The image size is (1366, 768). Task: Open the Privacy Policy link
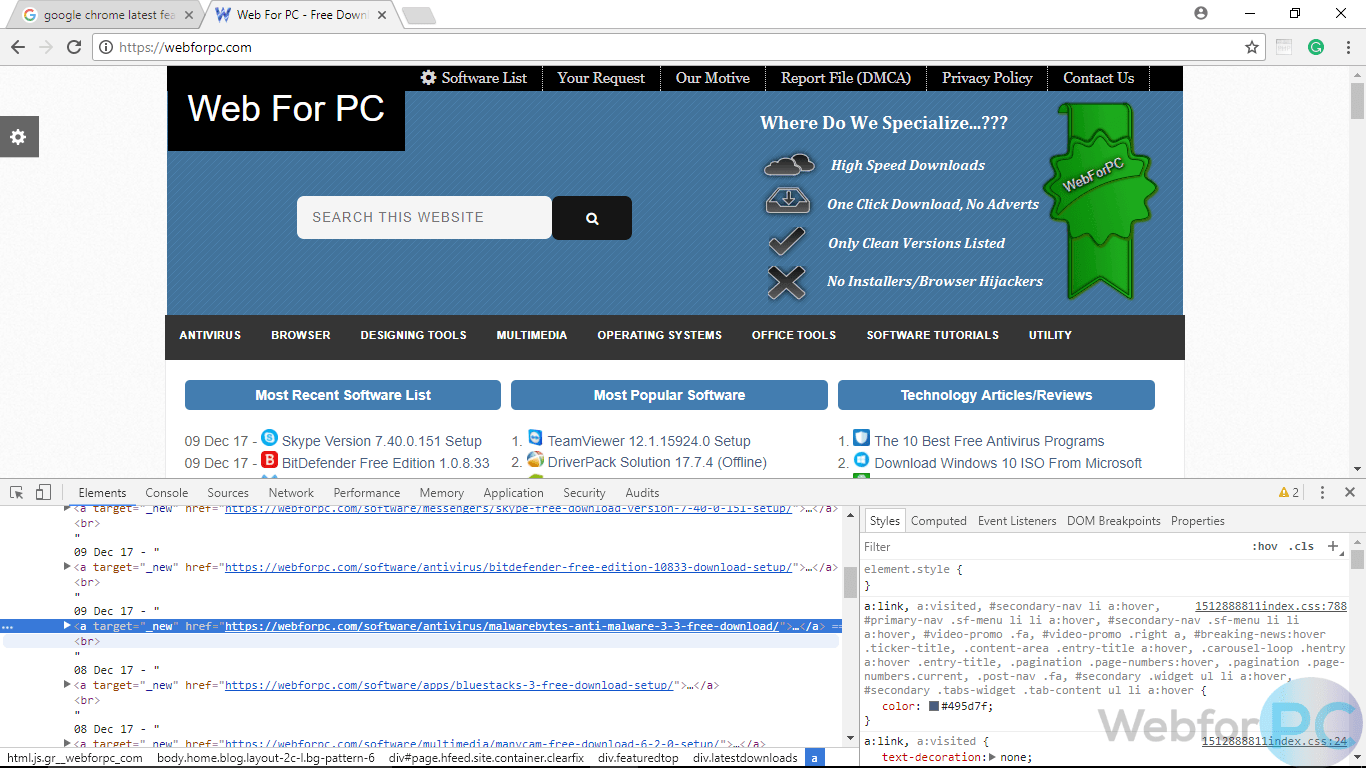[987, 78]
